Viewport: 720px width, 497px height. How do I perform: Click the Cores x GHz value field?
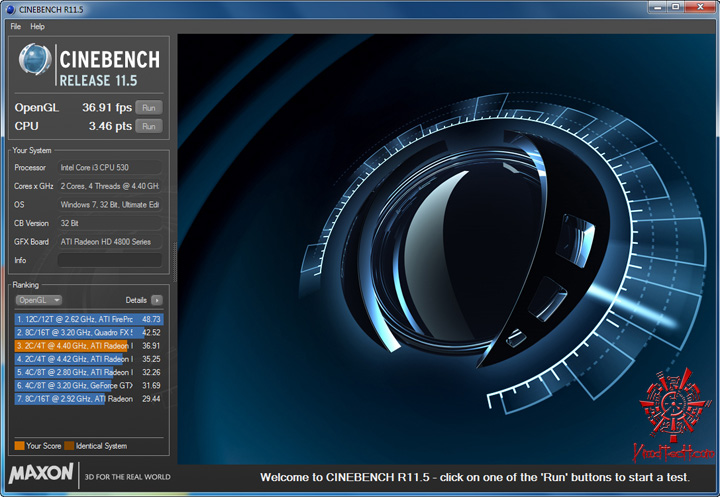[110, 186]
